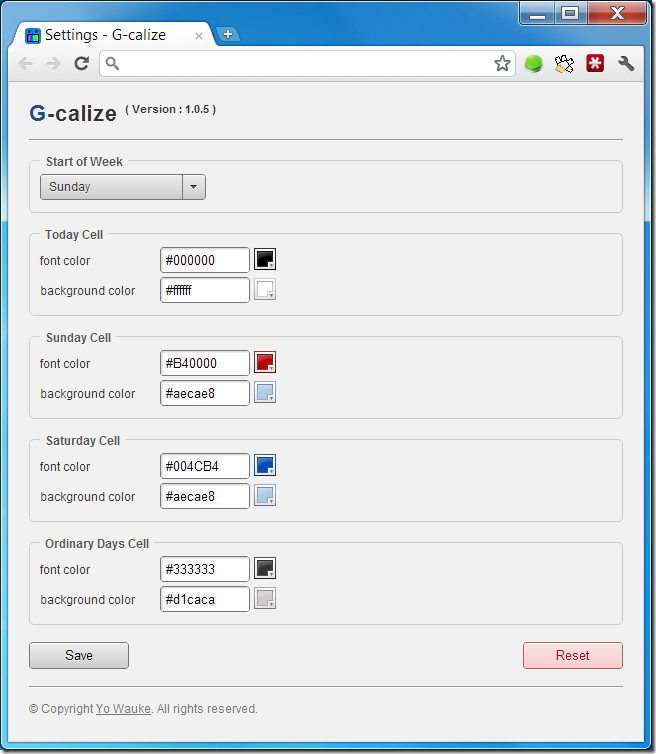This screenshot has height=754, width=656.
Task: Click Today Cell font color field #000000
Action: (x=205, y=260)
